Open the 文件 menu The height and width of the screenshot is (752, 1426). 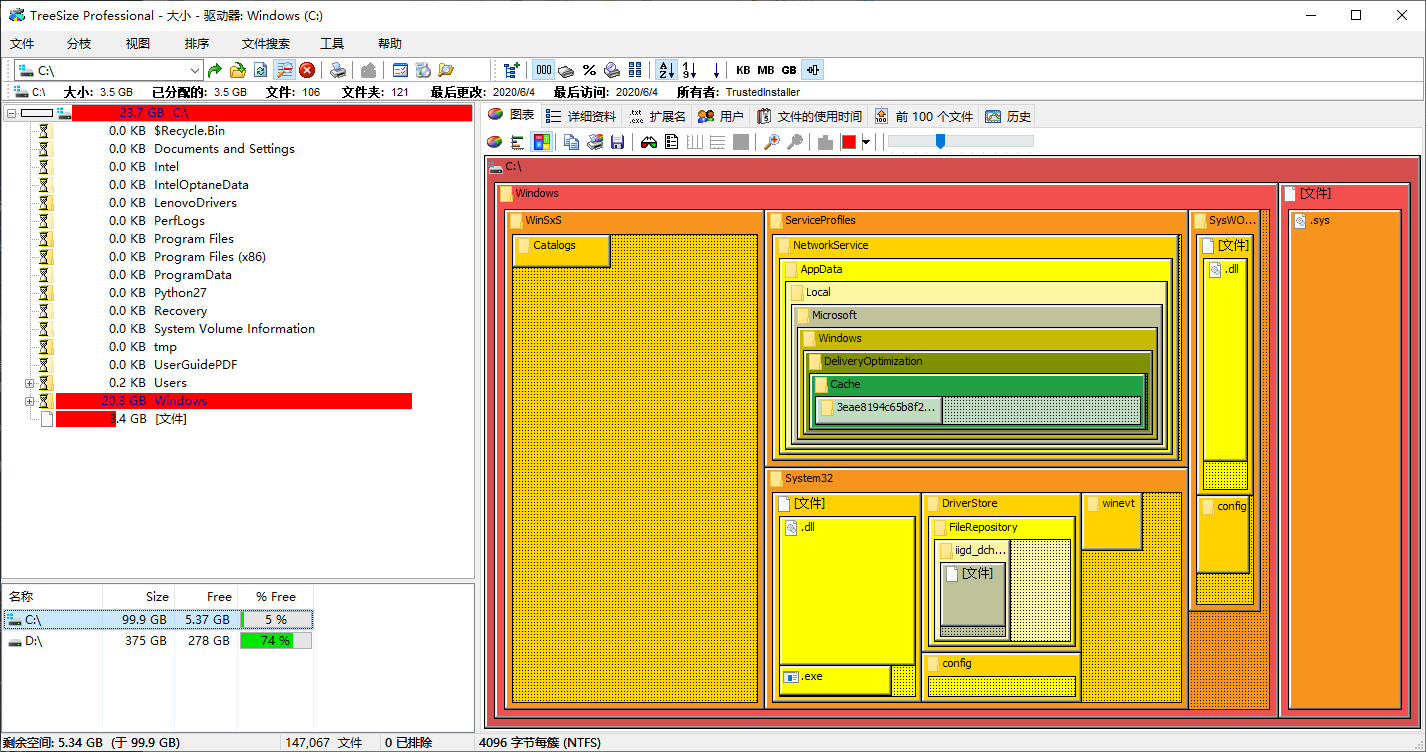coord(22,44)
